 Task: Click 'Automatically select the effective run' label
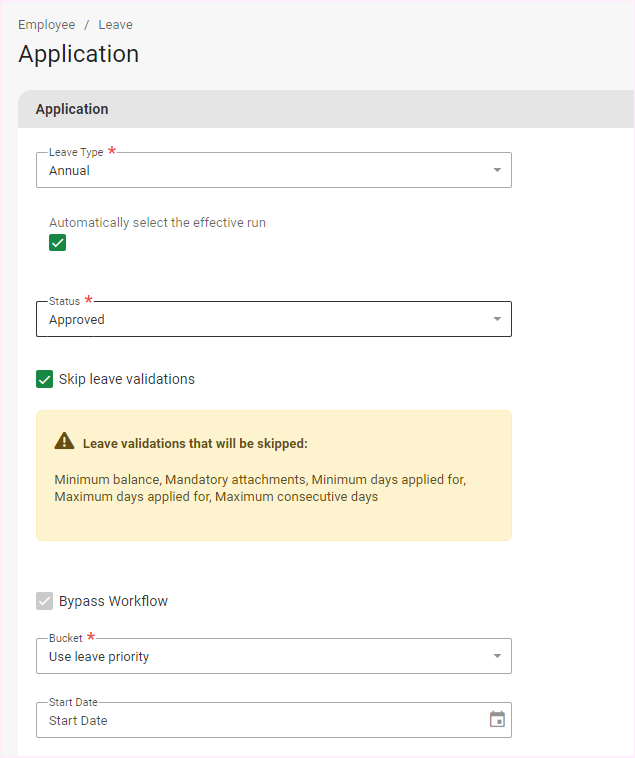[157, 223]
